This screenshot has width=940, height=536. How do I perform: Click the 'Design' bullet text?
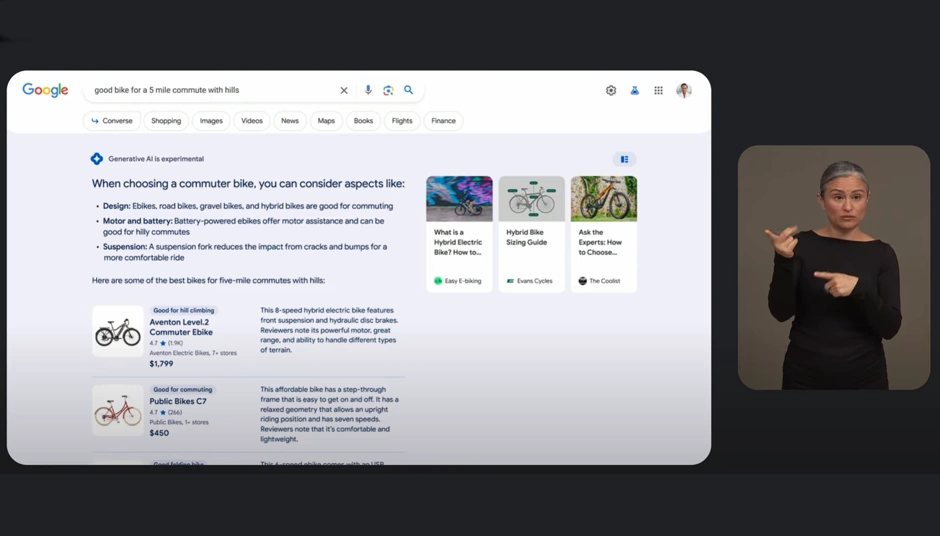click(x=248, y=206)
